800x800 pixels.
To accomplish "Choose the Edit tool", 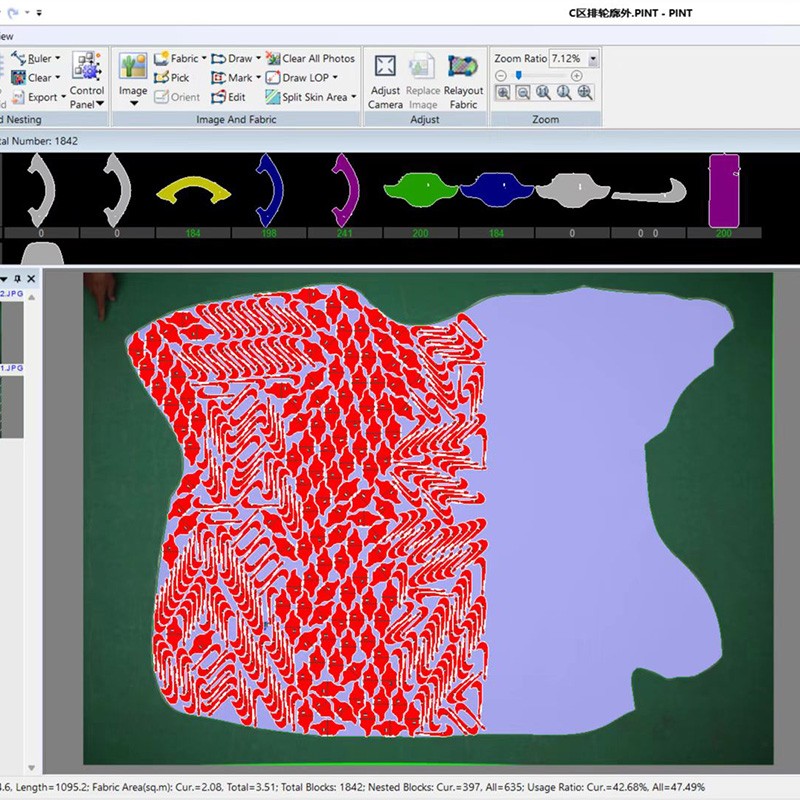I will (229, 97).
